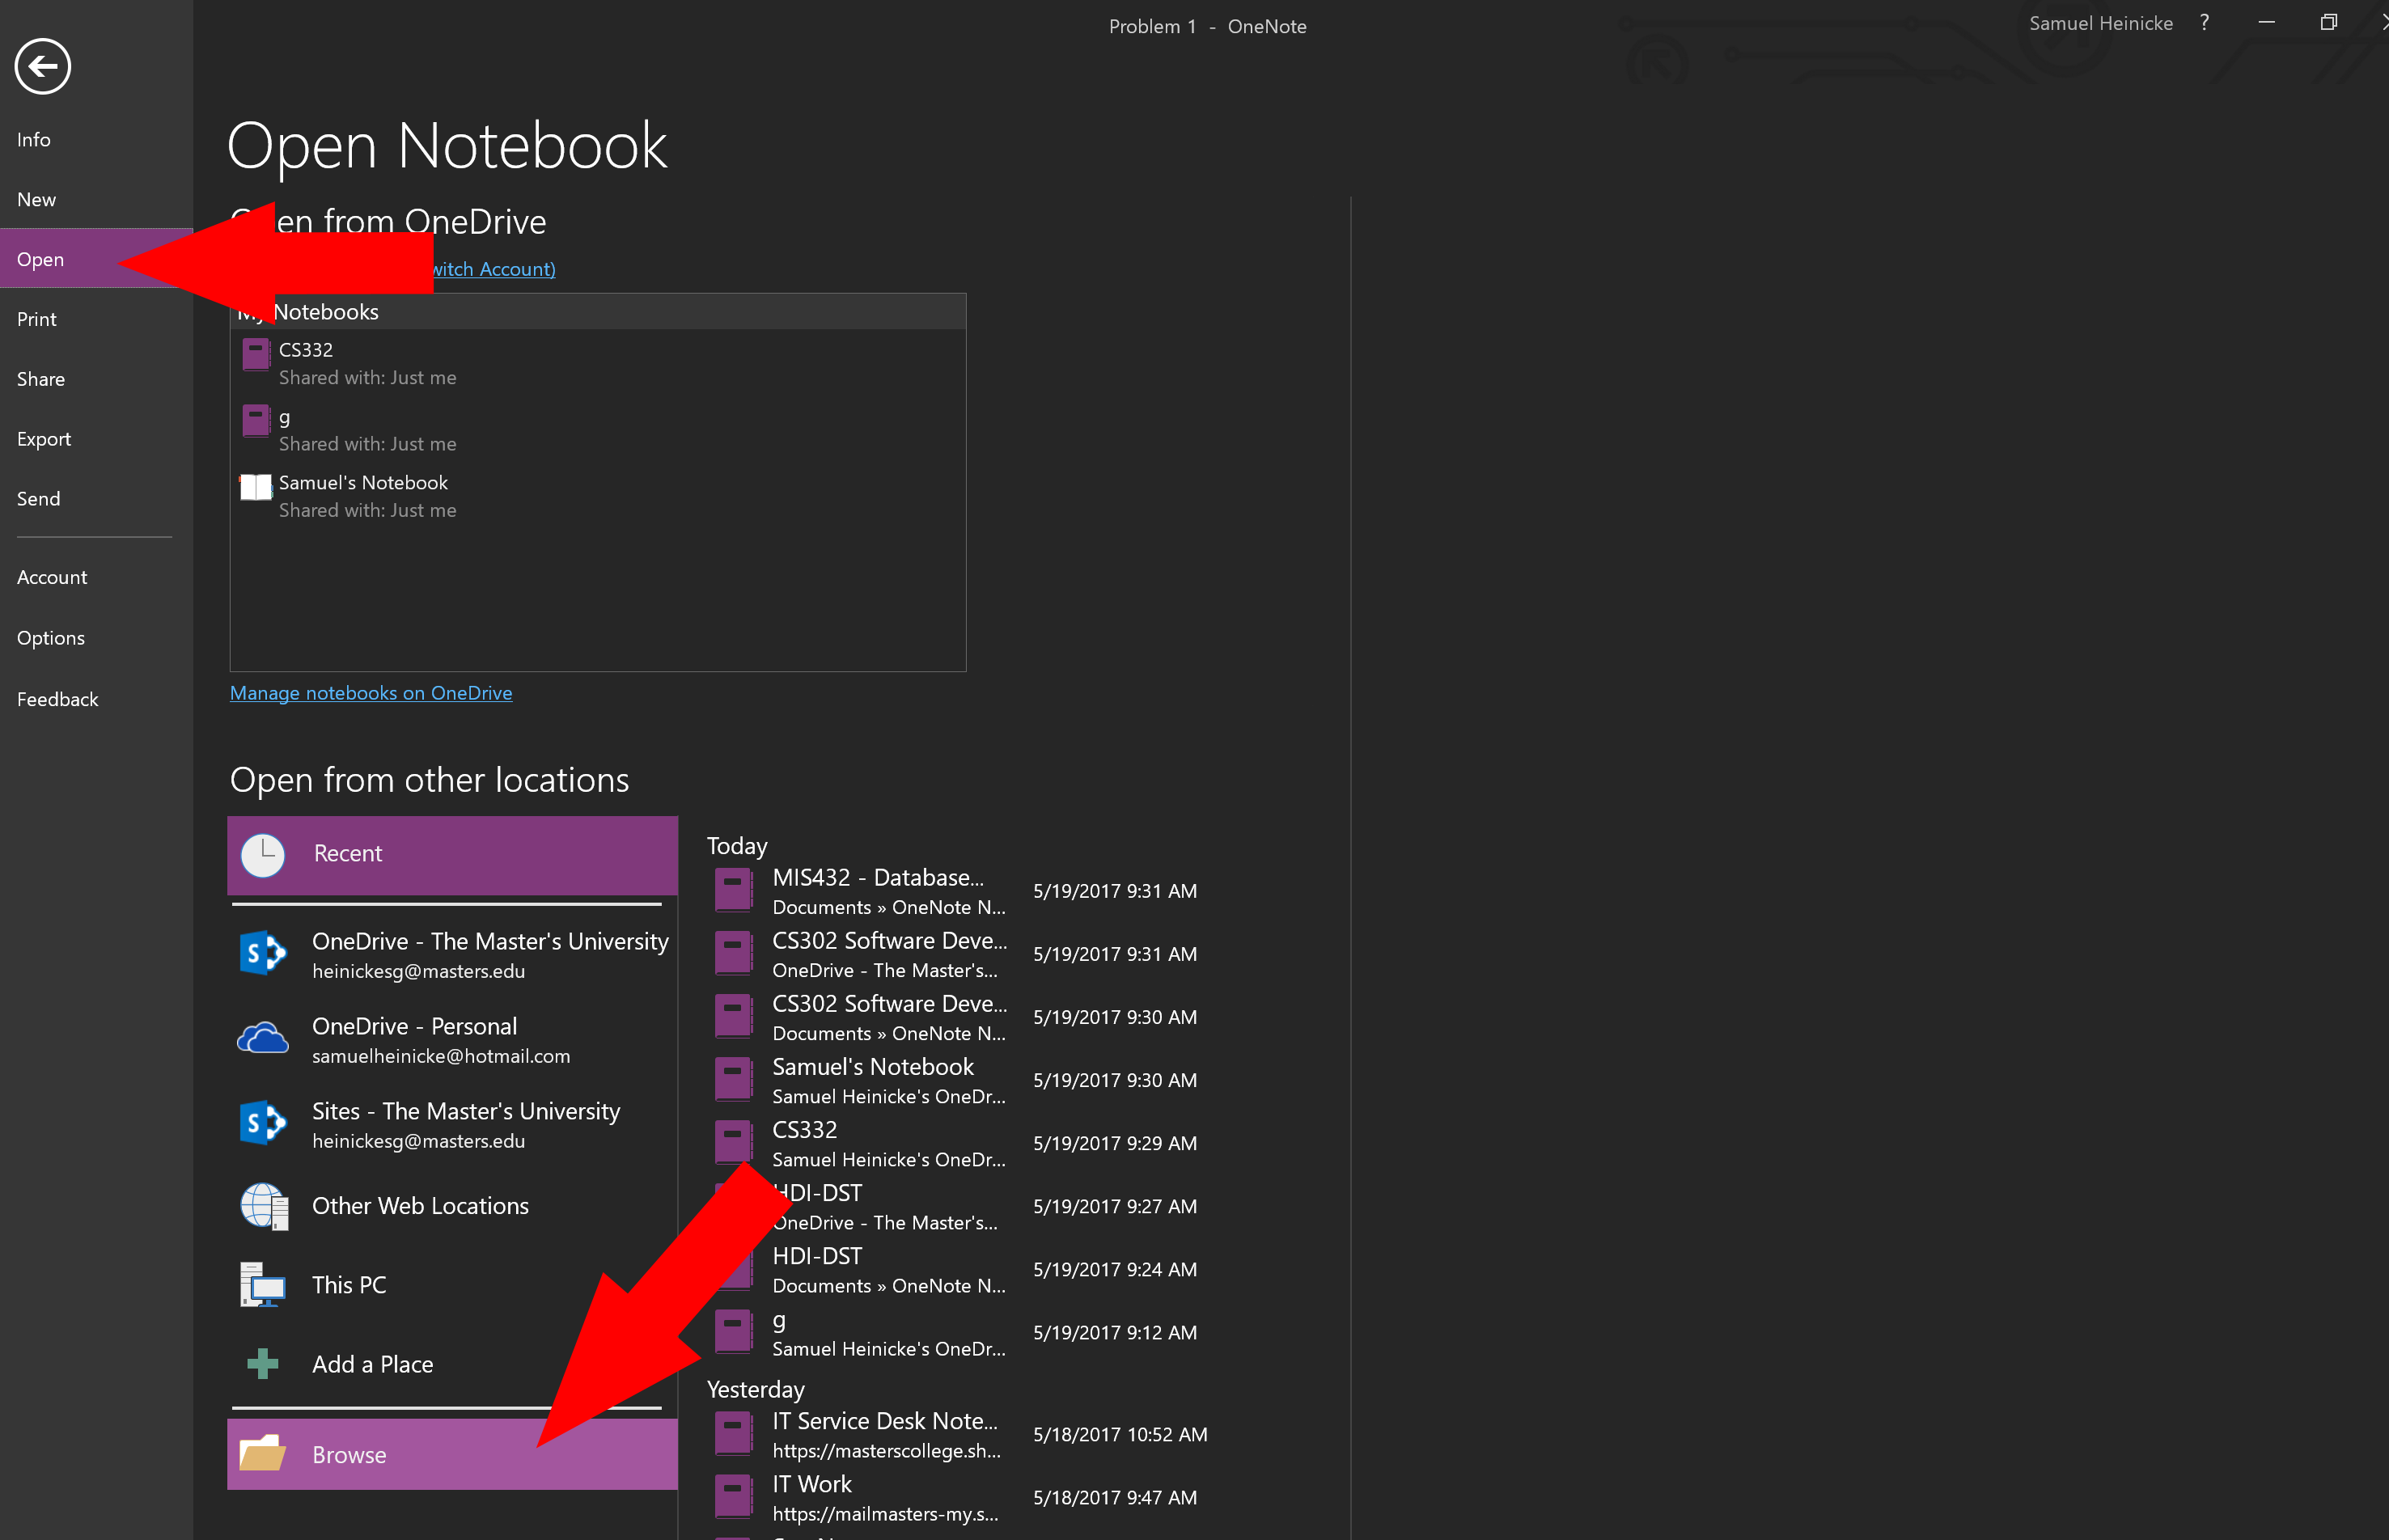Screen dimensions: 2389x1540
Task: Open the Account page in sidebar
Action: tap(52, 577)
